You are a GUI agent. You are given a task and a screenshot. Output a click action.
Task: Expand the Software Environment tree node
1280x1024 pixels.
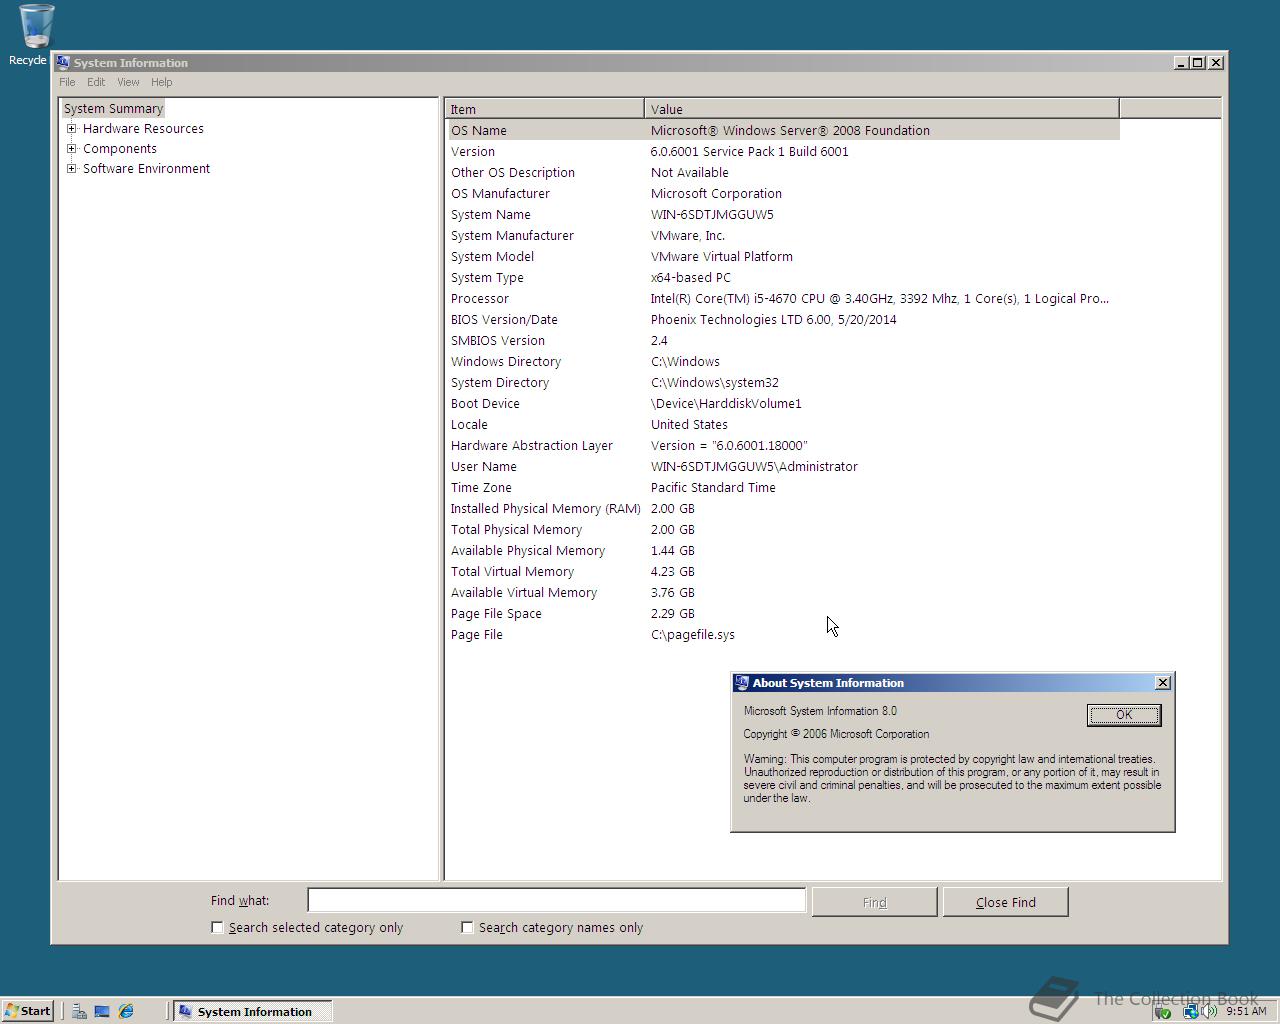click(x=71, y=168)
